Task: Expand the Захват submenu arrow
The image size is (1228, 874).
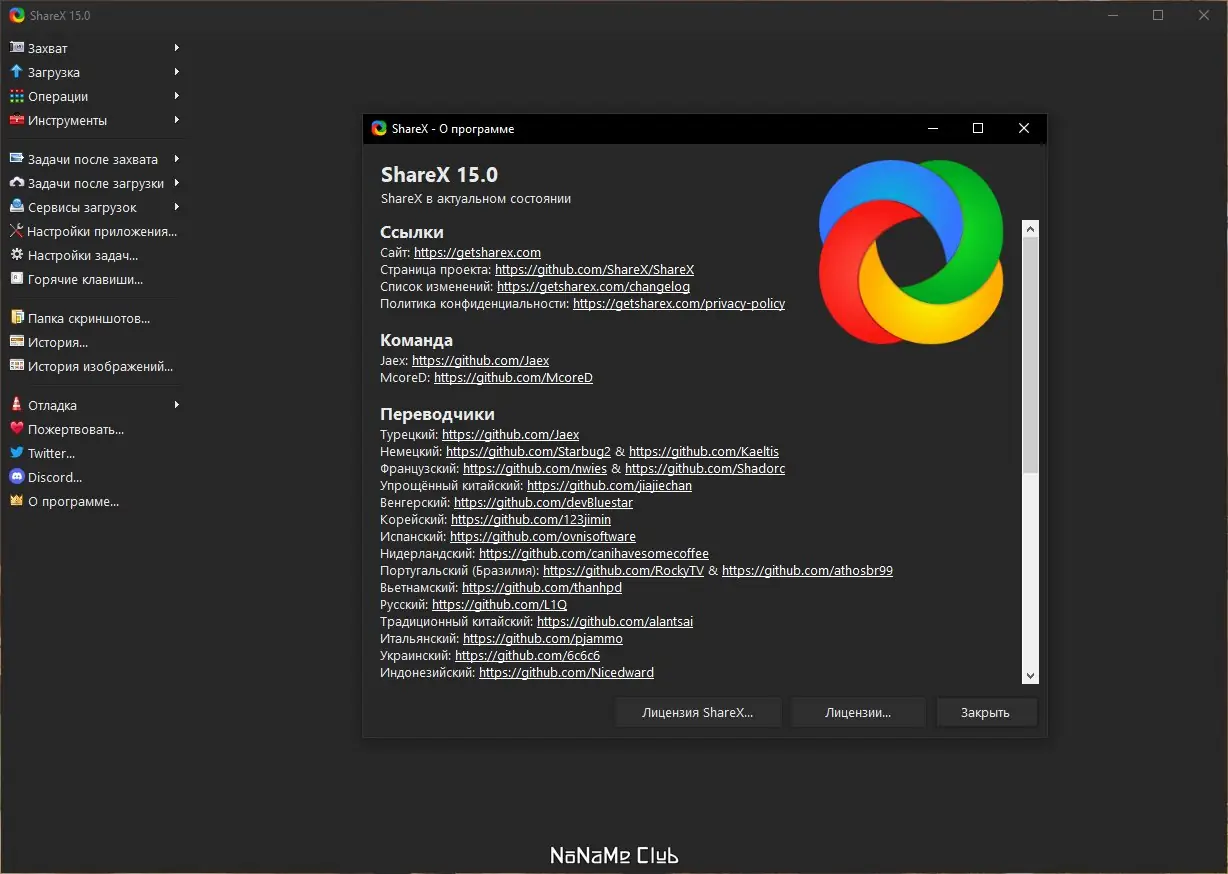Action: tap(176, 48)
